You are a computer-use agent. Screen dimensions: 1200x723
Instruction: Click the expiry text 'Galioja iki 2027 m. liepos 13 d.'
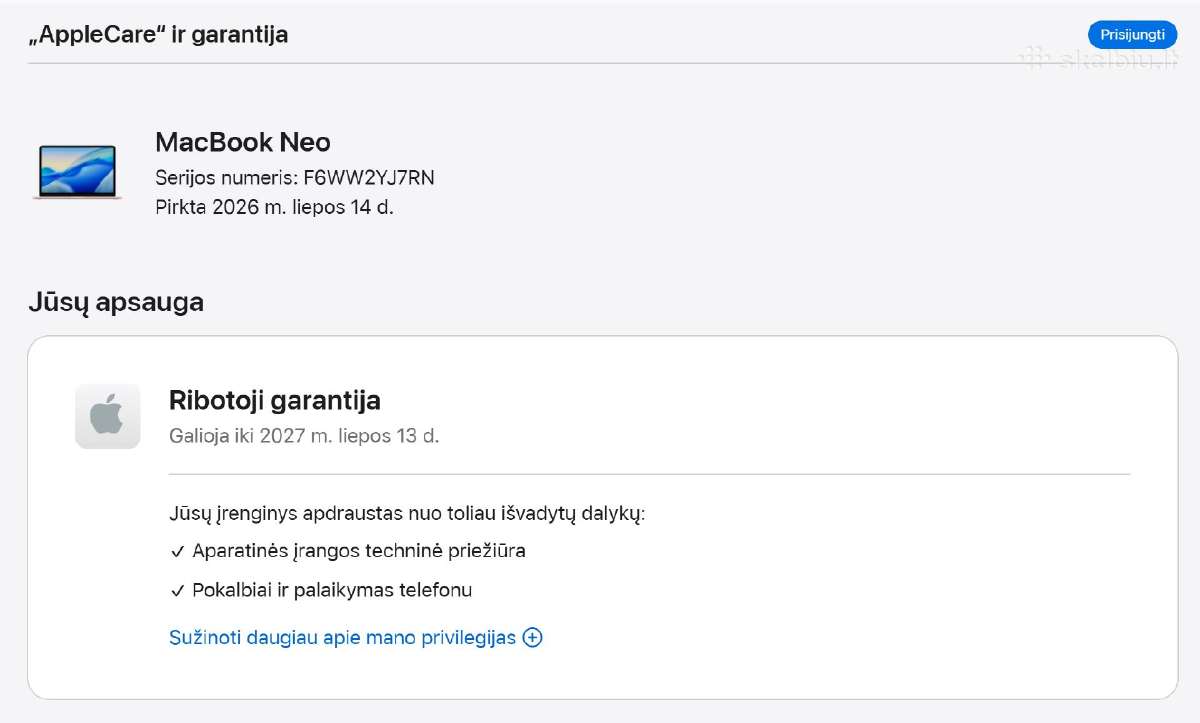tap(304, 436)
